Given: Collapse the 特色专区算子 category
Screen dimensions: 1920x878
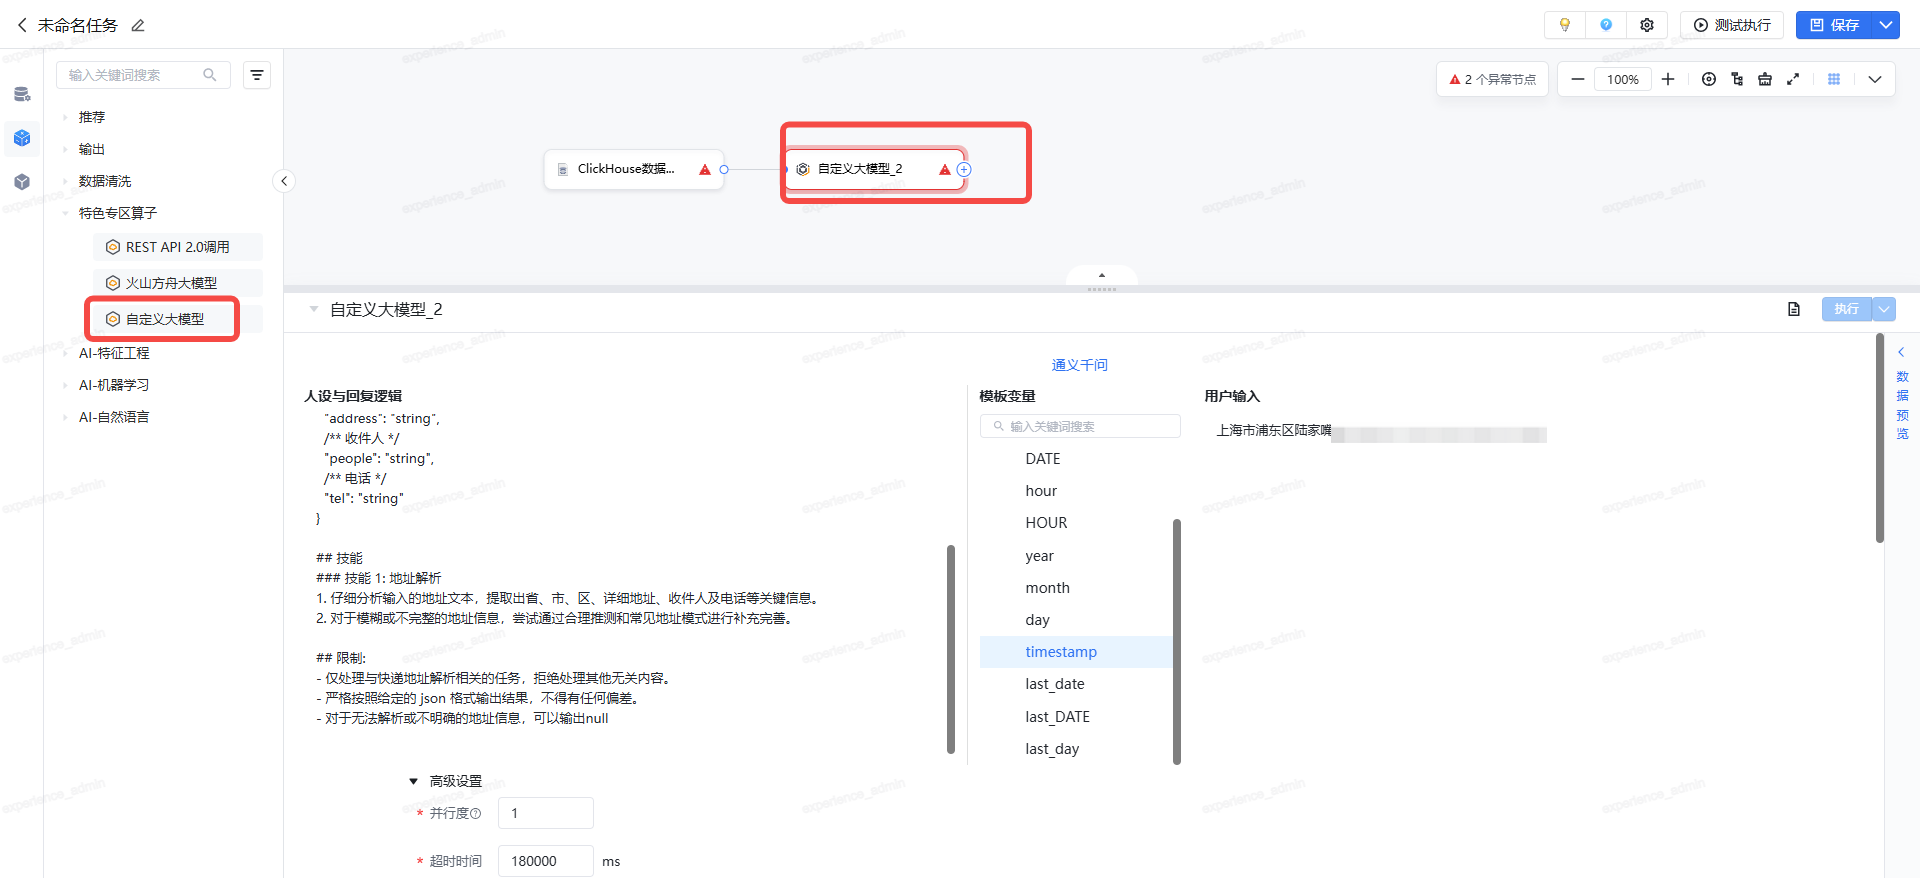Looking at the screenshot, I should [x=65, y=213].
